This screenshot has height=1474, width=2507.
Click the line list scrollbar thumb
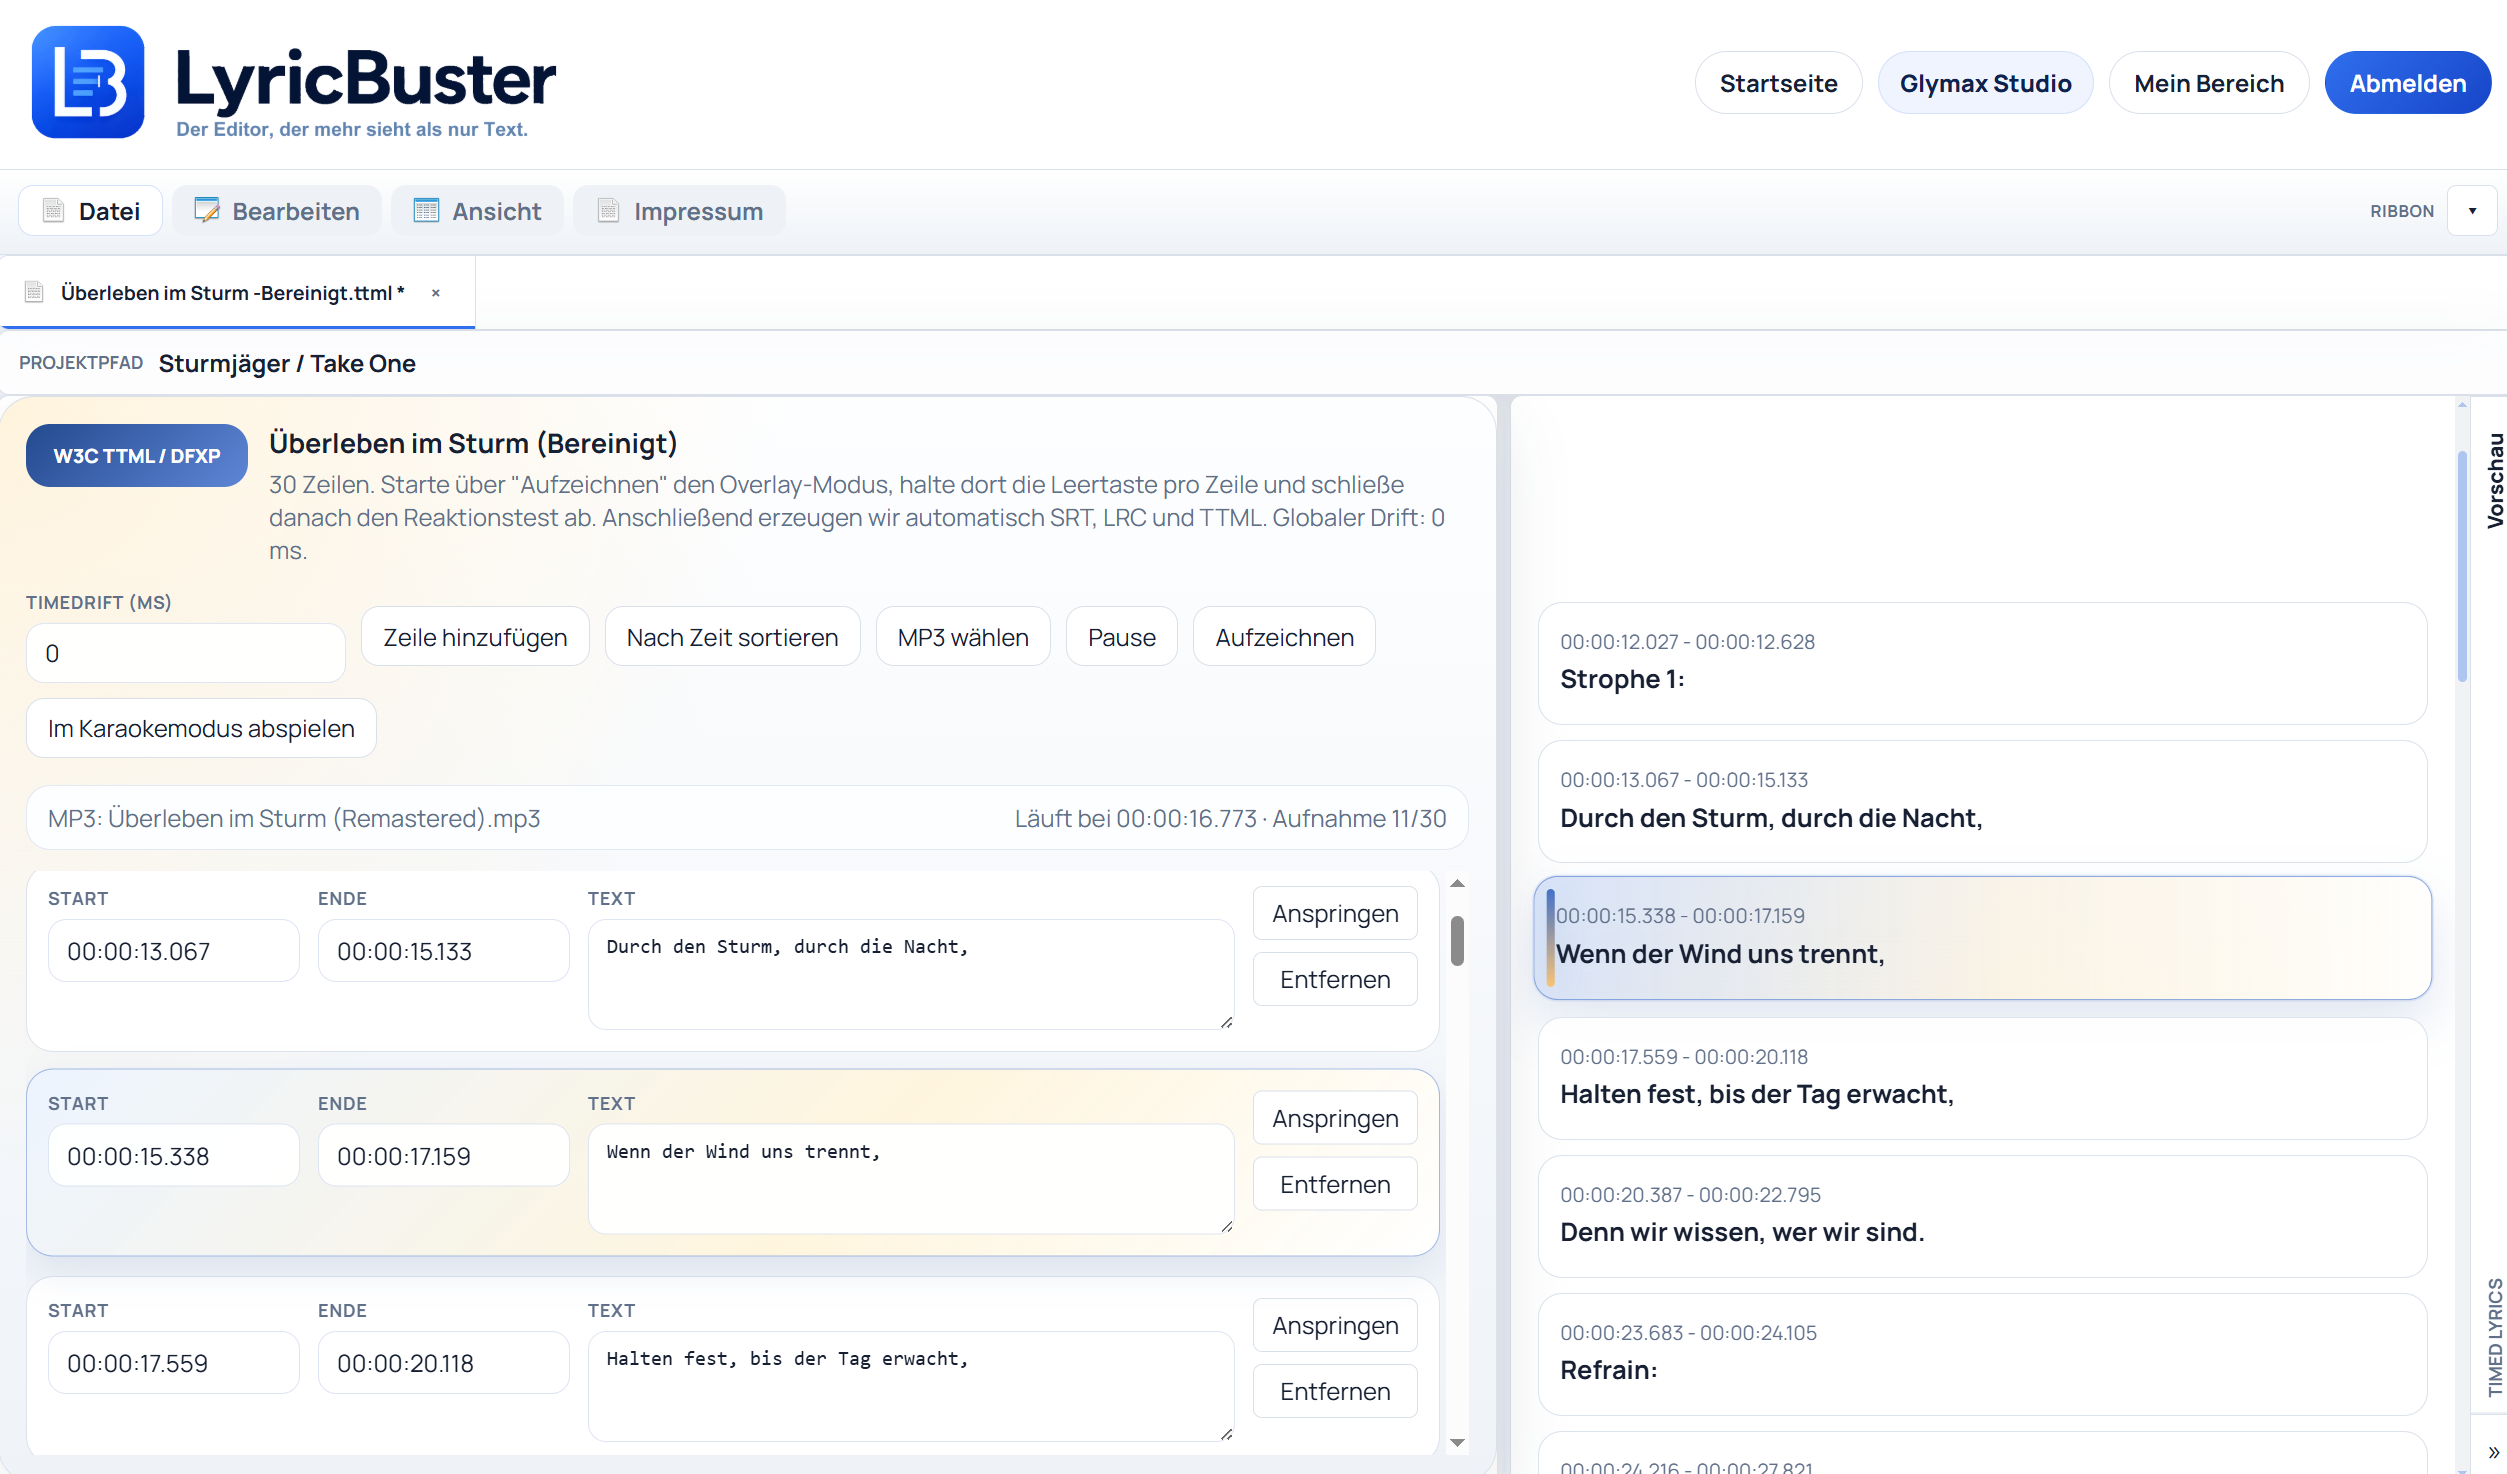[x=1457, y=941]
